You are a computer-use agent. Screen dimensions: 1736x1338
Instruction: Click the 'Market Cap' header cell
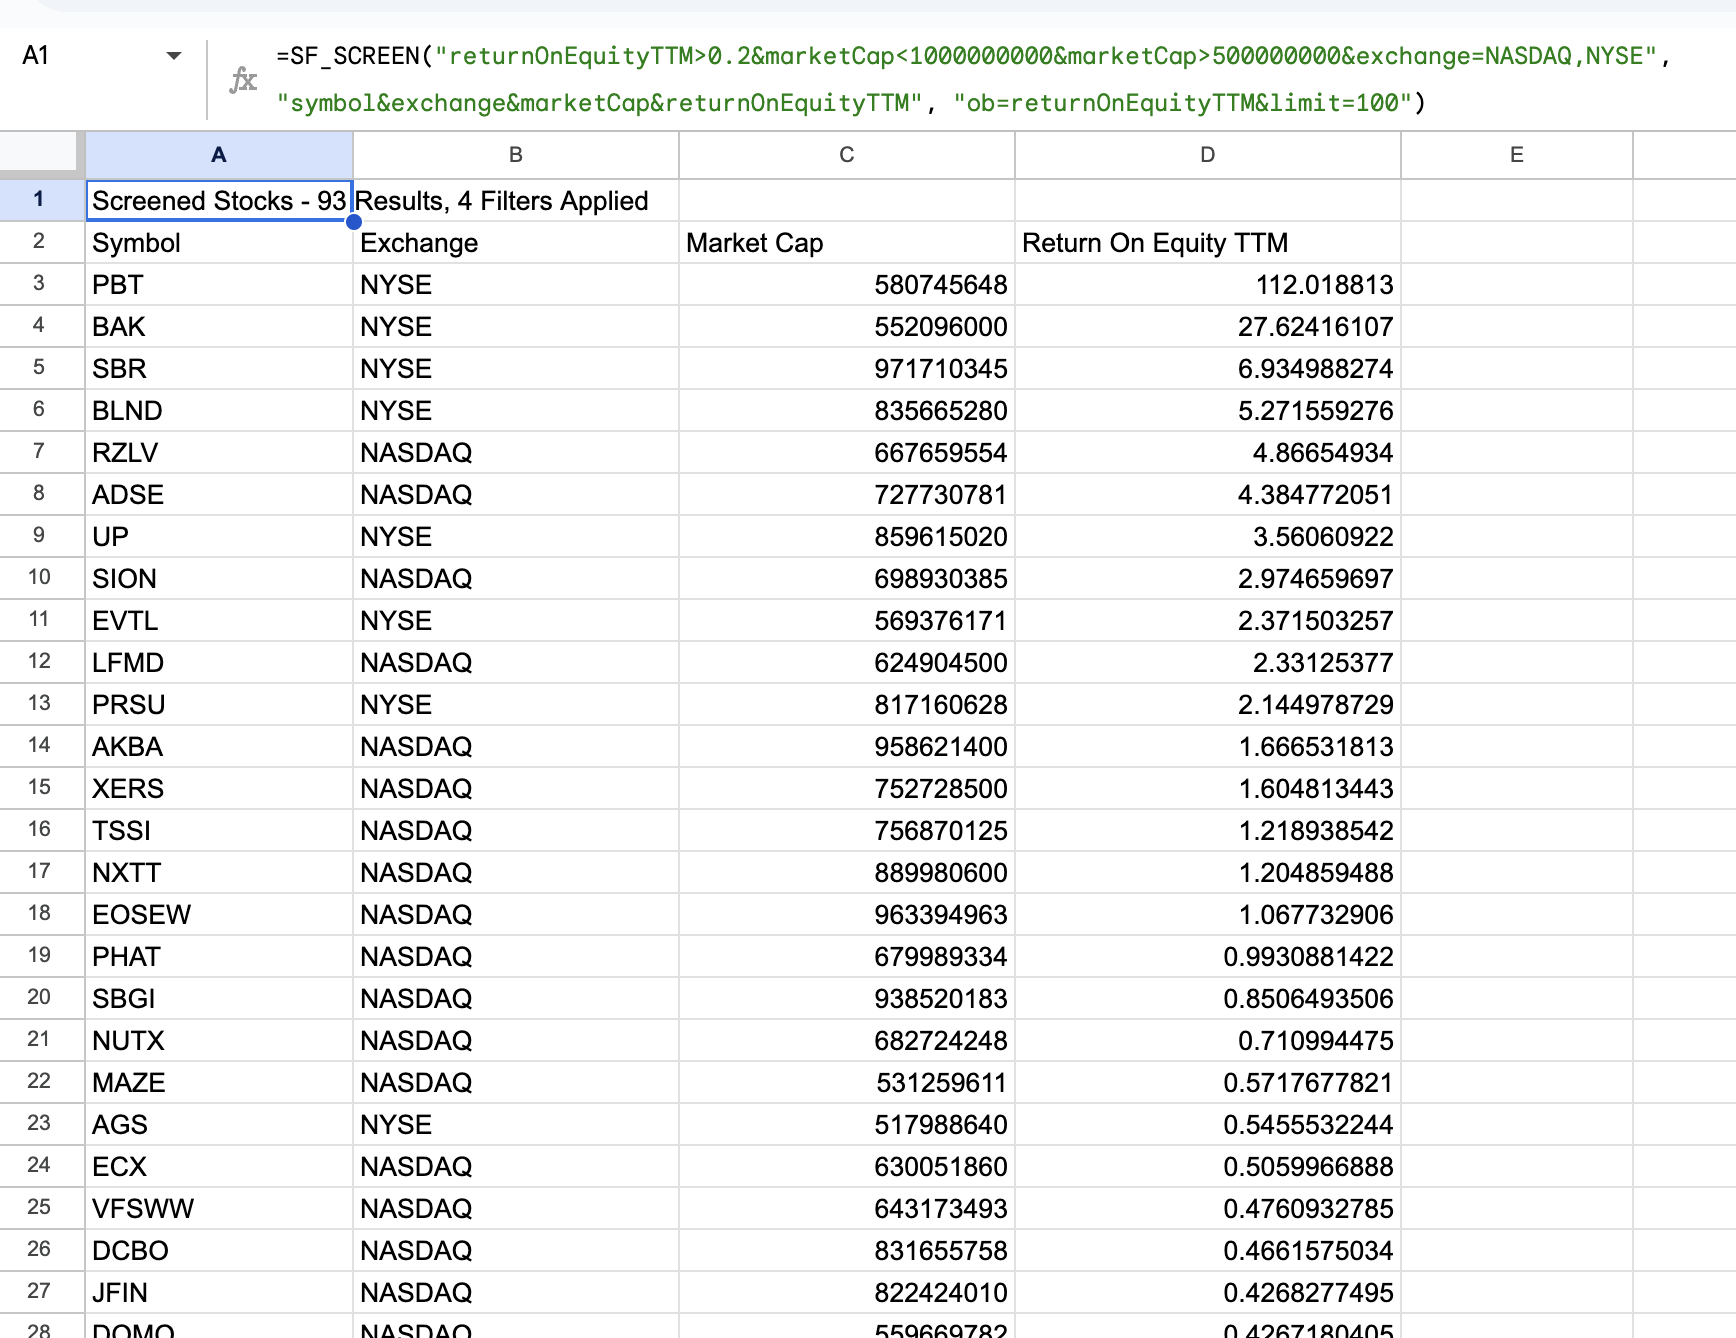pos(847,243)
